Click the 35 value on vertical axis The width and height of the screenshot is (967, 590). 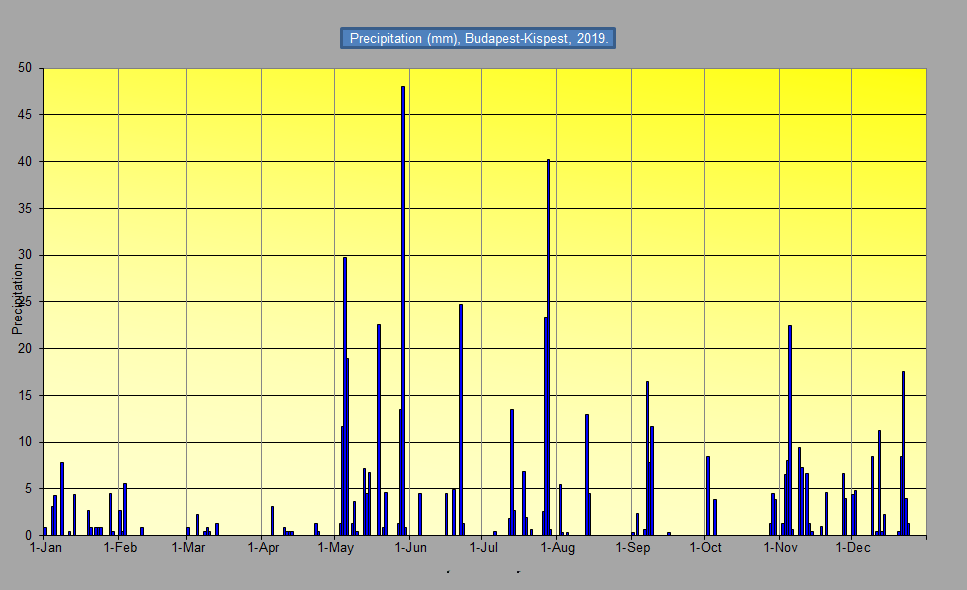pyautogui.click(x=25, y=208)
